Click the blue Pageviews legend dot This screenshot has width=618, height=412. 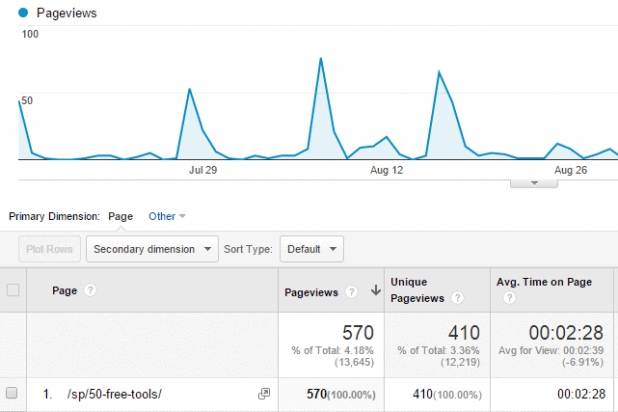coord(23,13)
